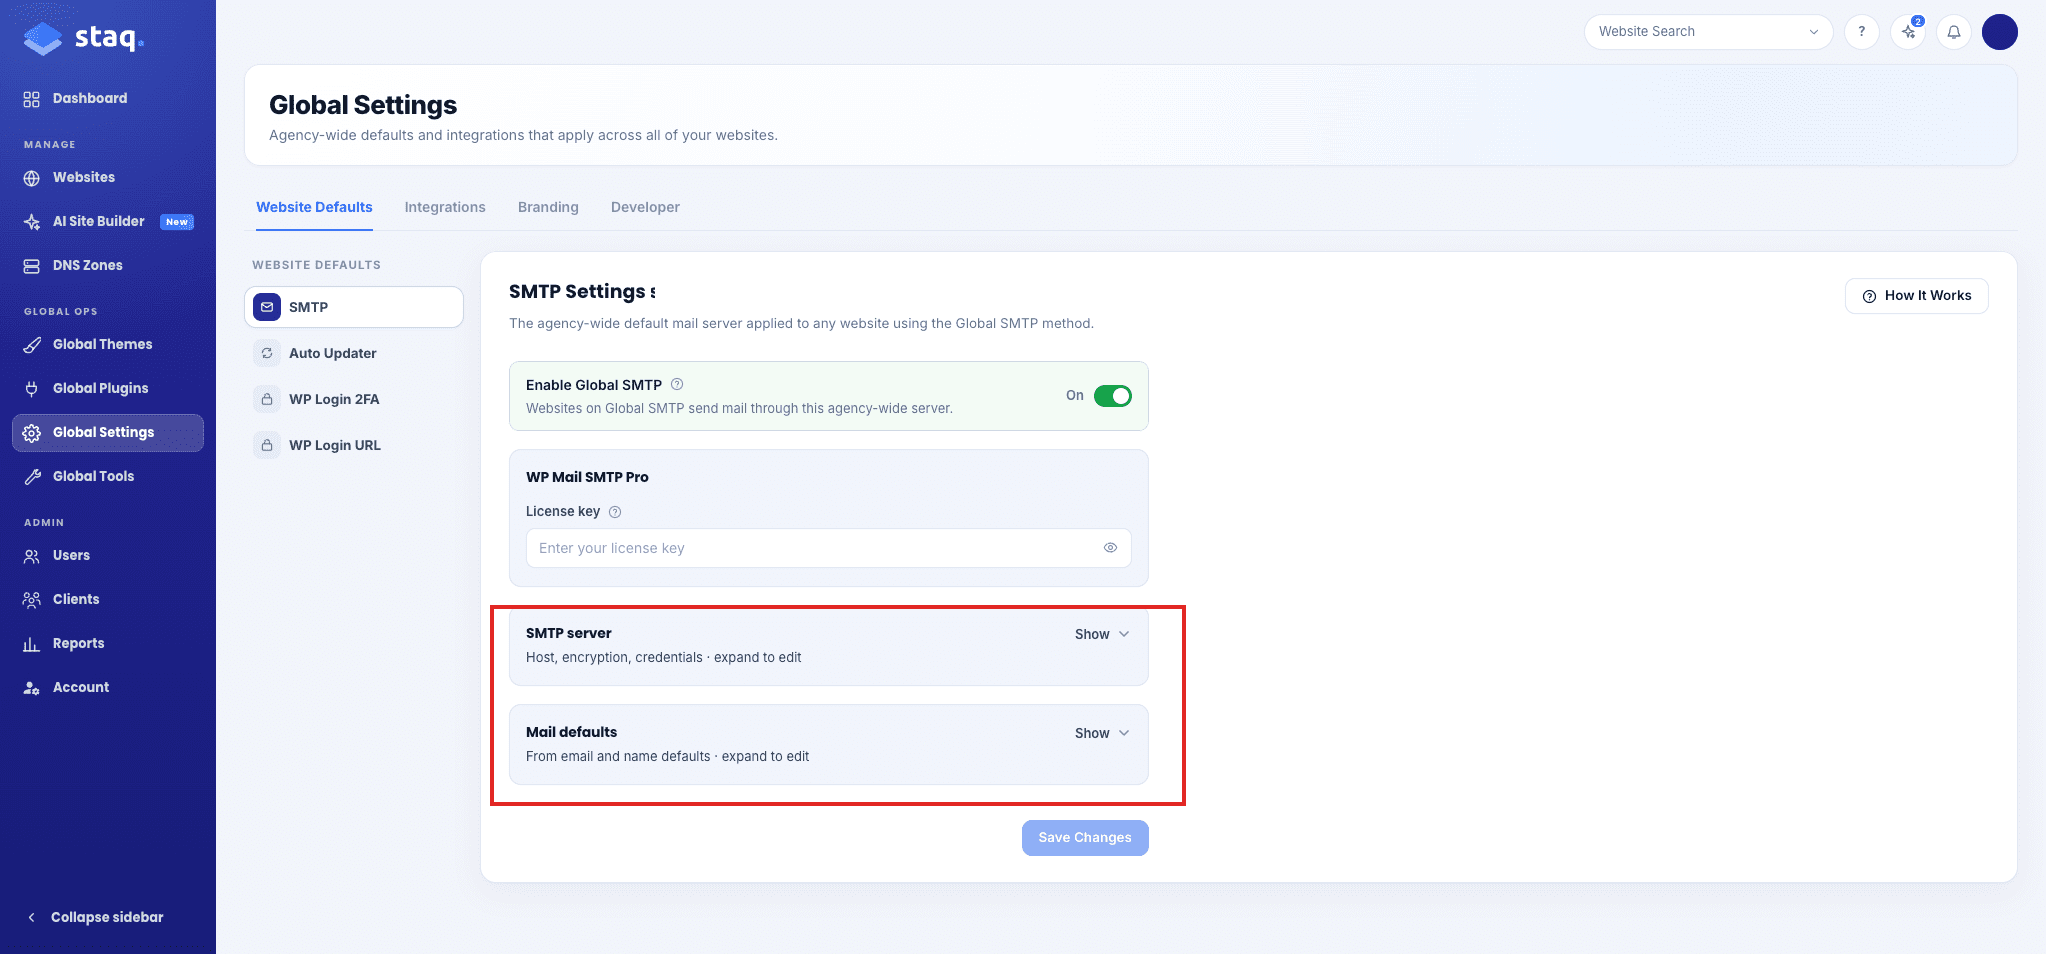Open Global Themes page
Viewport: 2046px width, 954px height.
108,344
